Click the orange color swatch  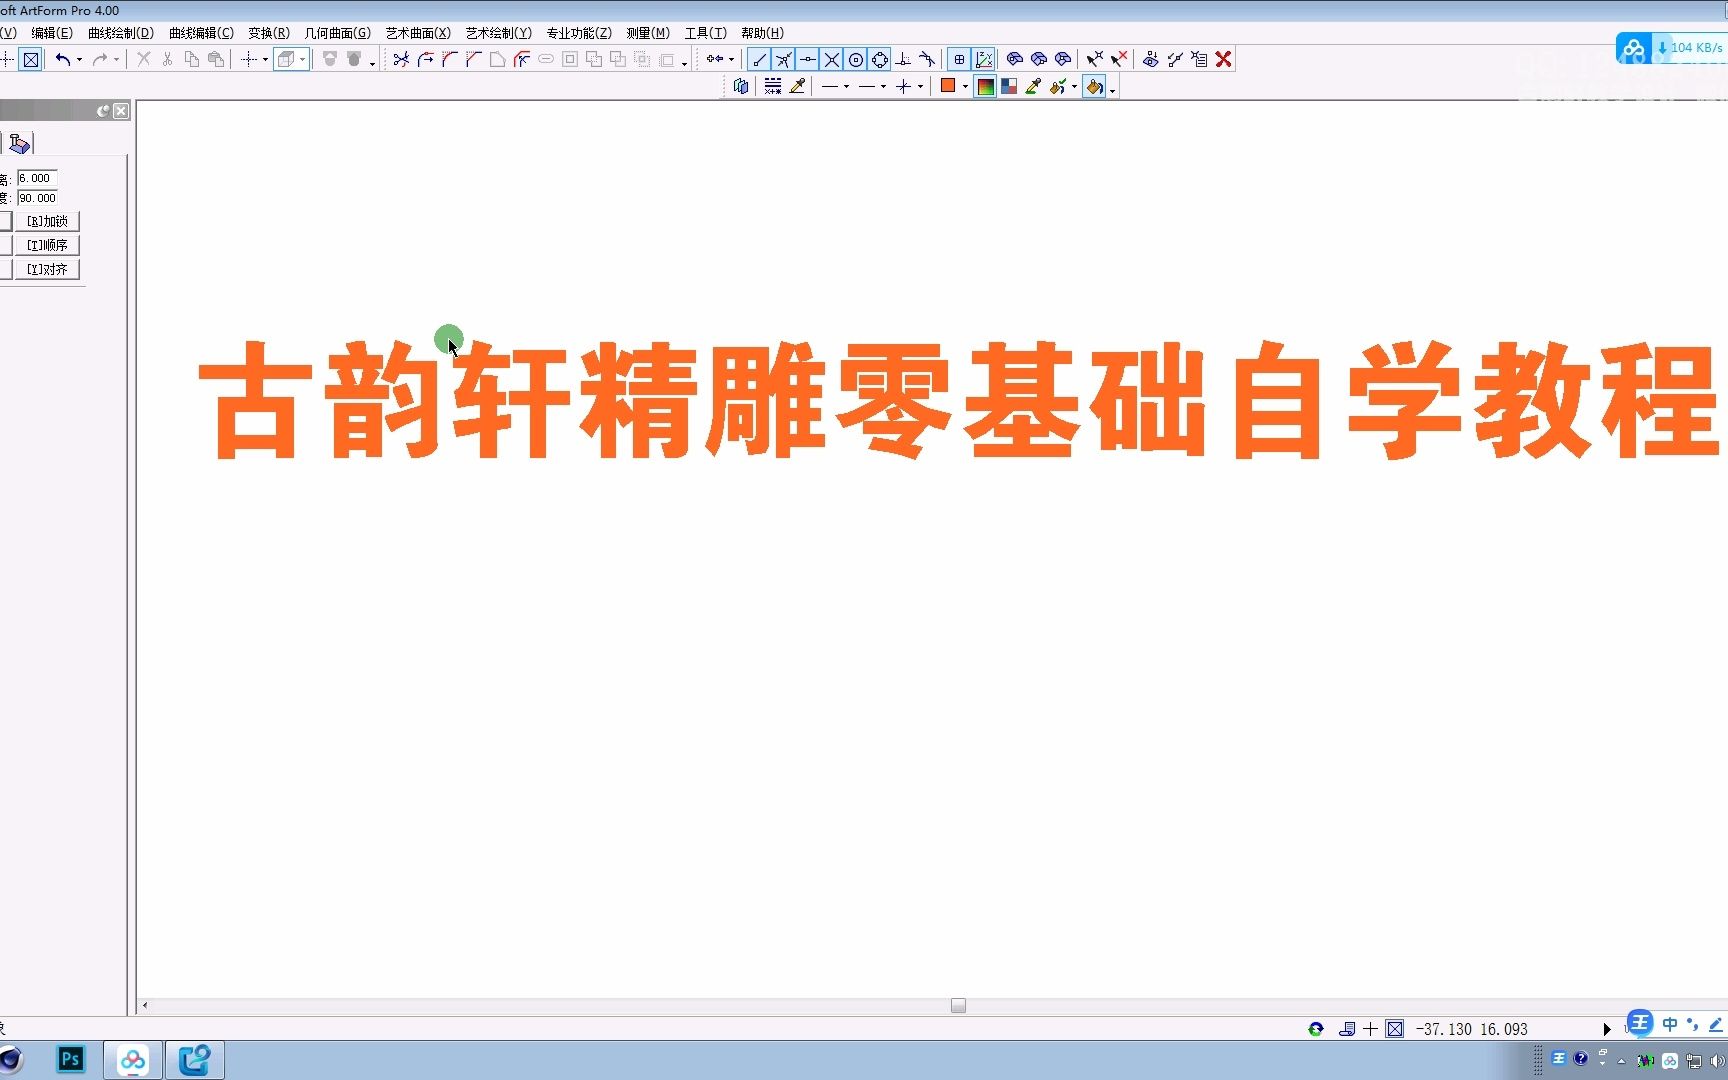948,86
